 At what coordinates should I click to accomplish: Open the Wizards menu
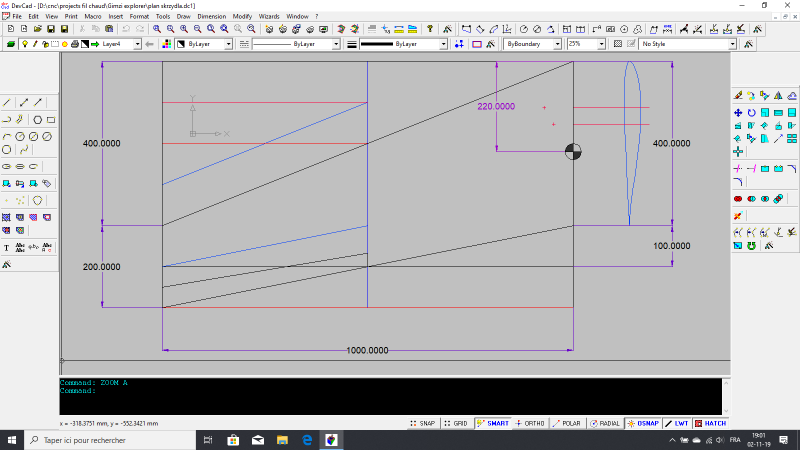[x=269, y=17]
